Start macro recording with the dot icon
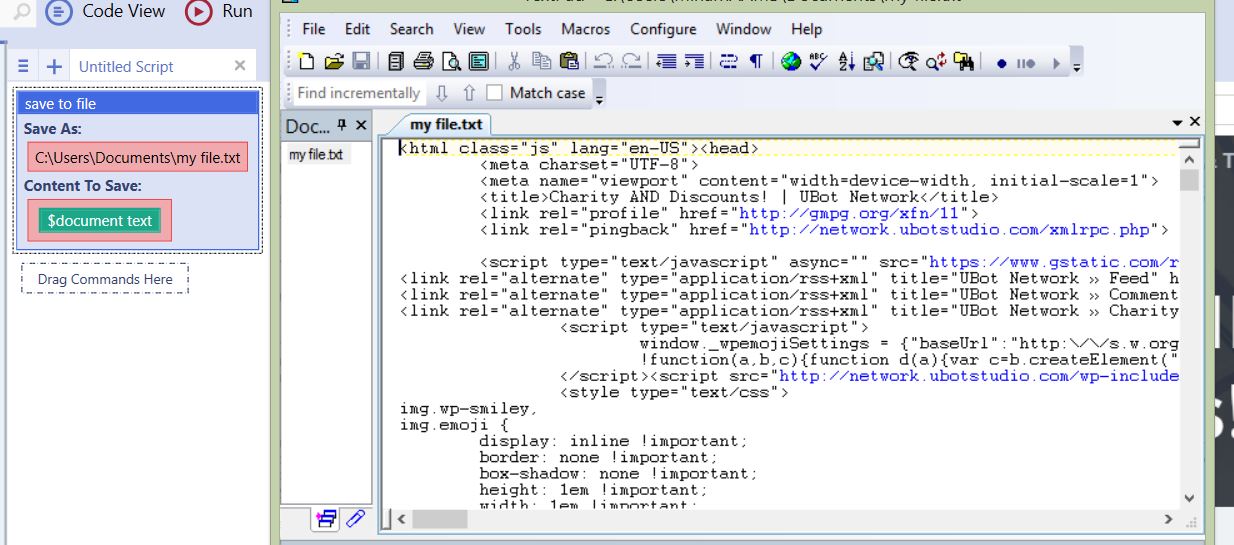 pos(1001,63)
